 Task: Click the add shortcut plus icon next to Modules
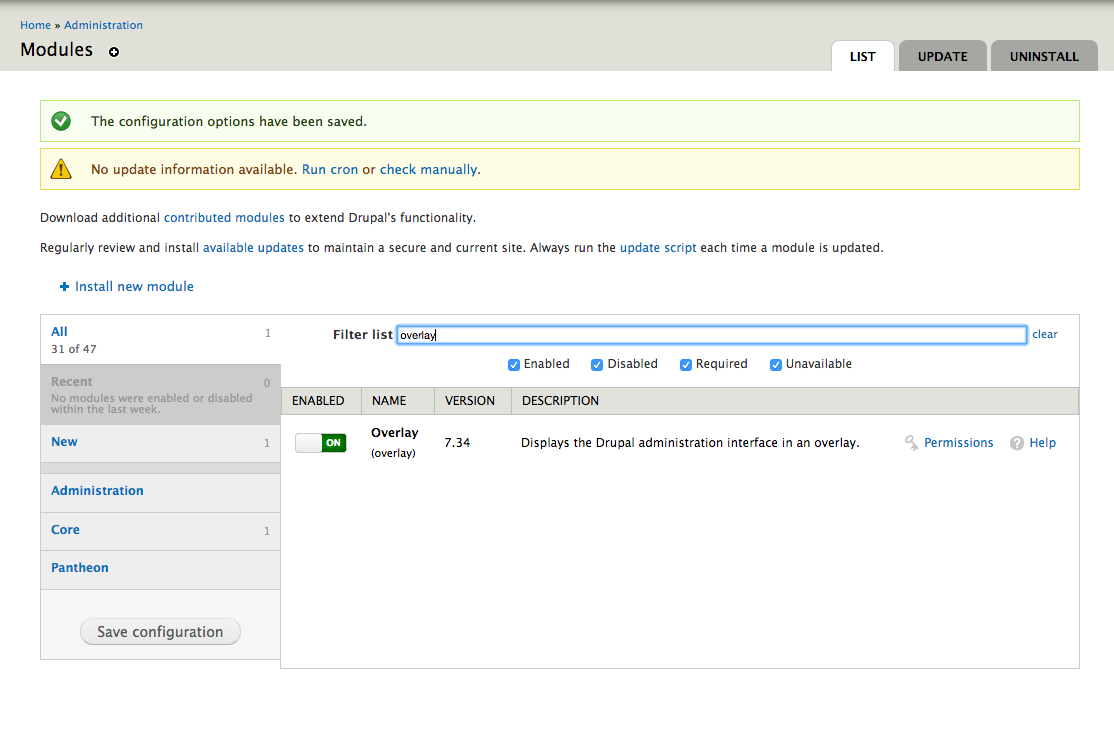[114, 52]
